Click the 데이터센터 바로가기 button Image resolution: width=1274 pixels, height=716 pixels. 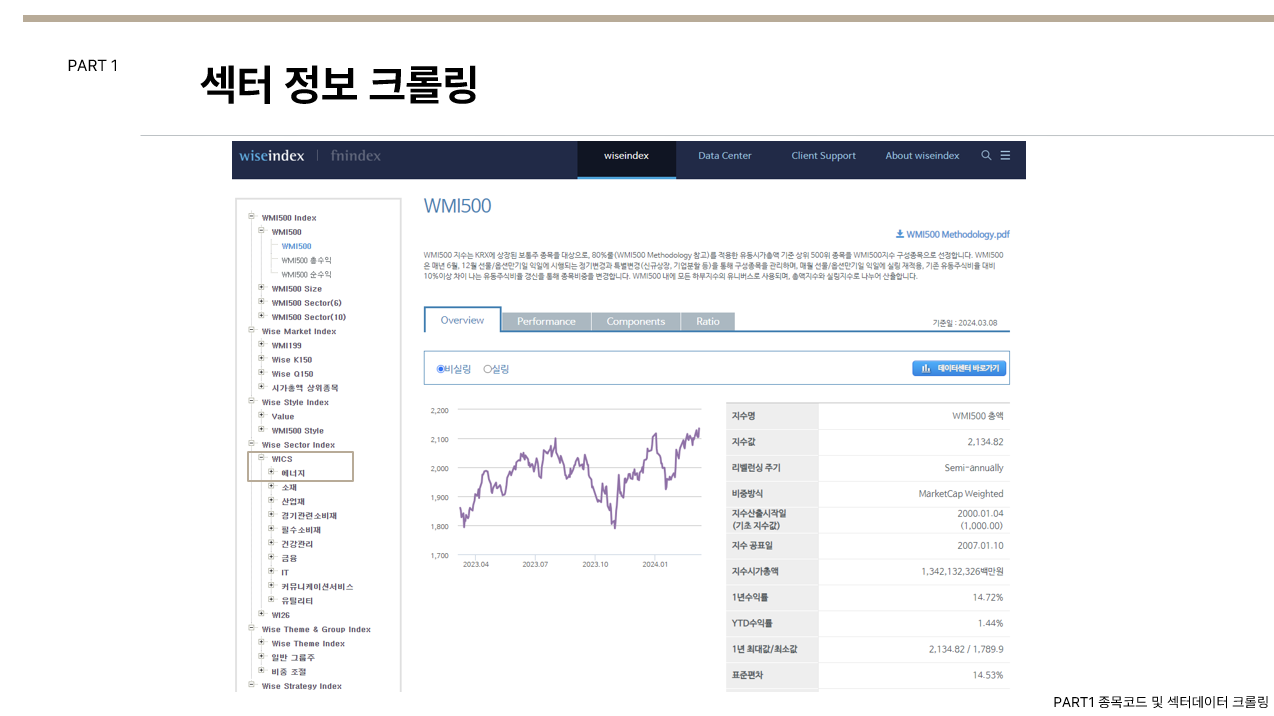[959, 368]
